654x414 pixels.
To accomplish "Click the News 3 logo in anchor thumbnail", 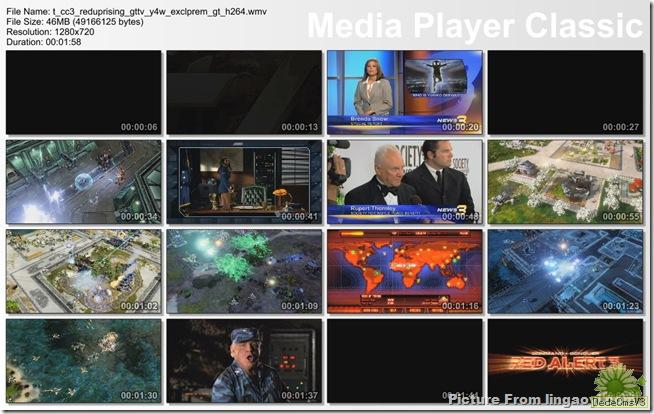I will [452, 120].
